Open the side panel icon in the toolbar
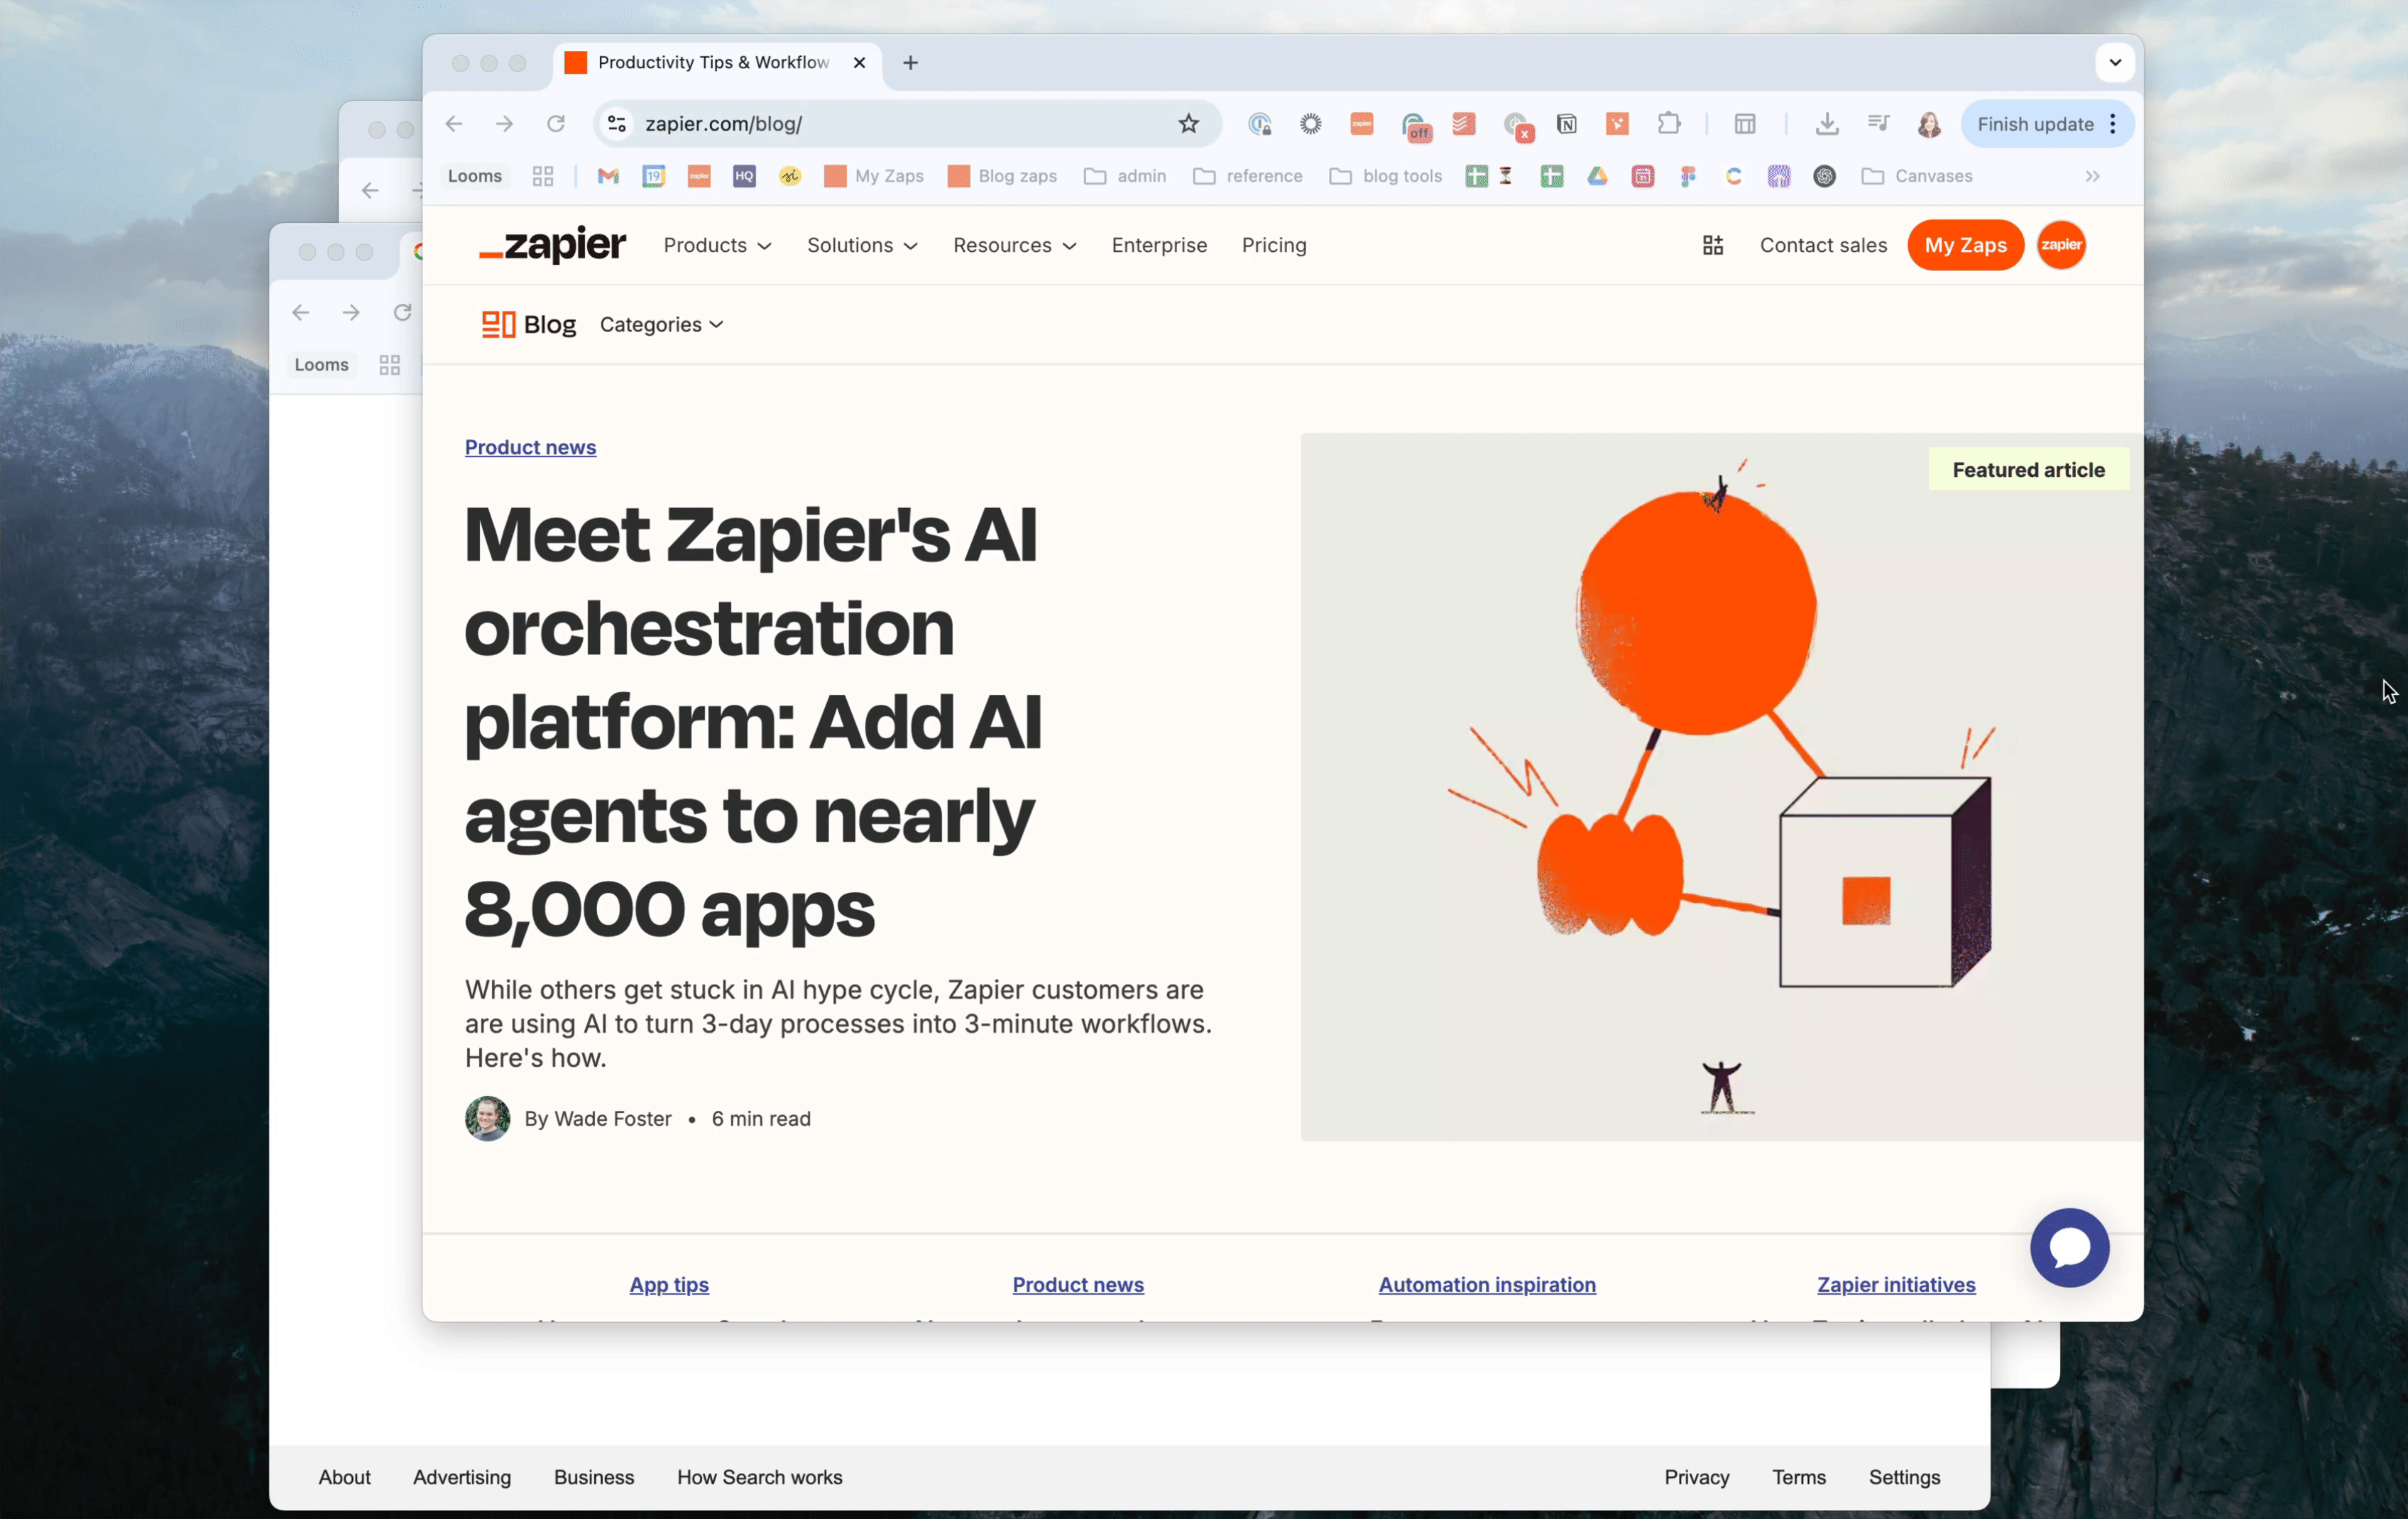The height and width of the screenshot is (1519, 2408). click(x=1745, y=124)
